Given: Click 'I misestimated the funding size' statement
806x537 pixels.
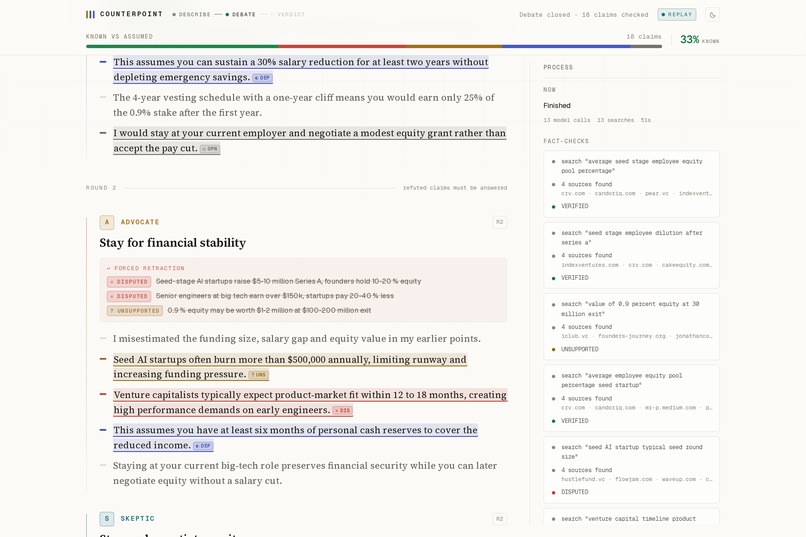Looking at the screenshot, I should pos(297,339).
